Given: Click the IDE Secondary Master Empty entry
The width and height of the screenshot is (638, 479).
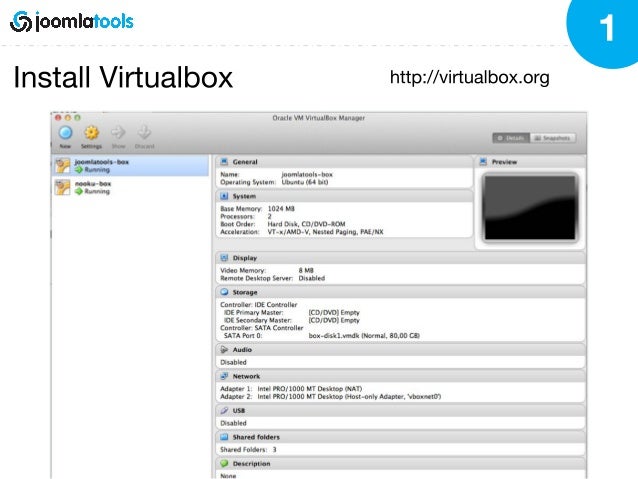Looking at the screenshot, I should pos(334,320).
